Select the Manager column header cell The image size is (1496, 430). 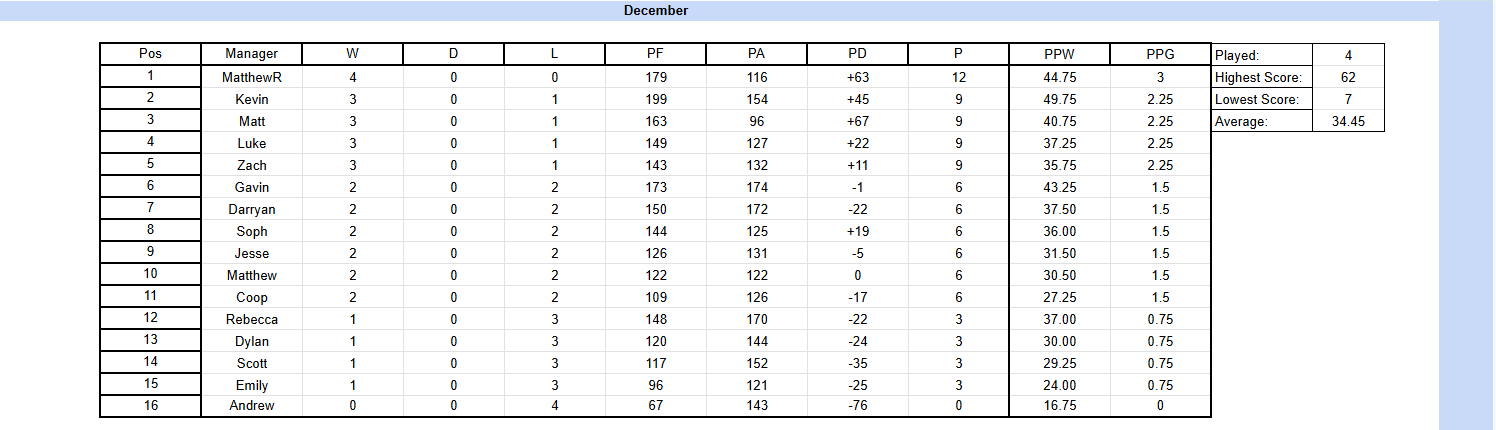[251, 54]
